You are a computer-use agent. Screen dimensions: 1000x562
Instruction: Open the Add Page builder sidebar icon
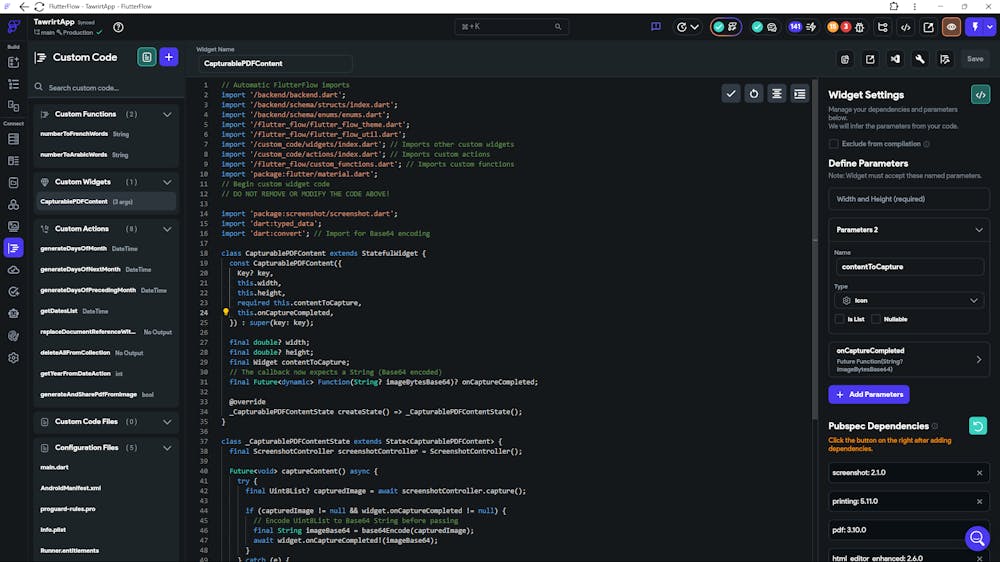coord(13,63)
